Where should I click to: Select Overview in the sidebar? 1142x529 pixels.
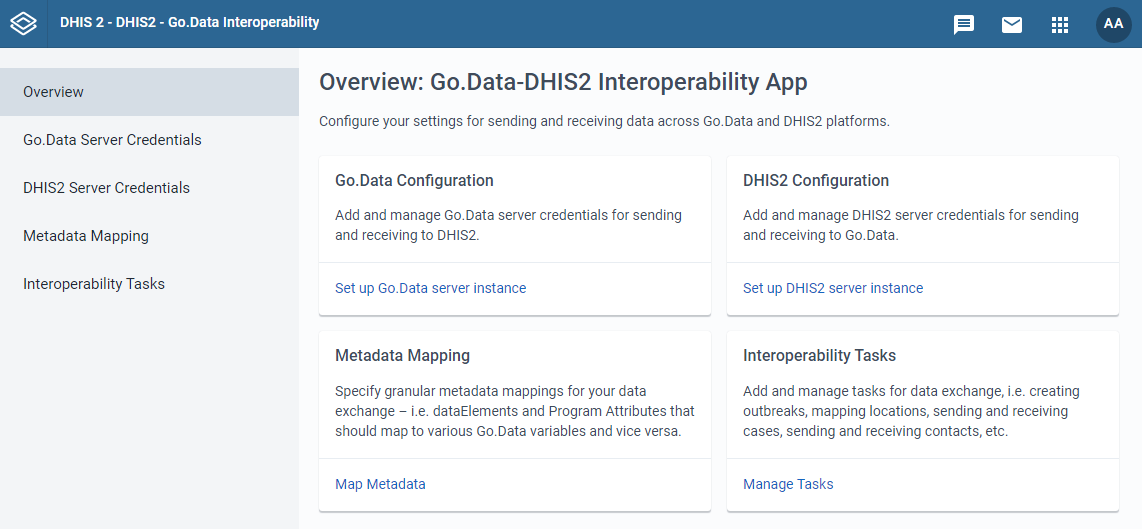tap(149, 92)
